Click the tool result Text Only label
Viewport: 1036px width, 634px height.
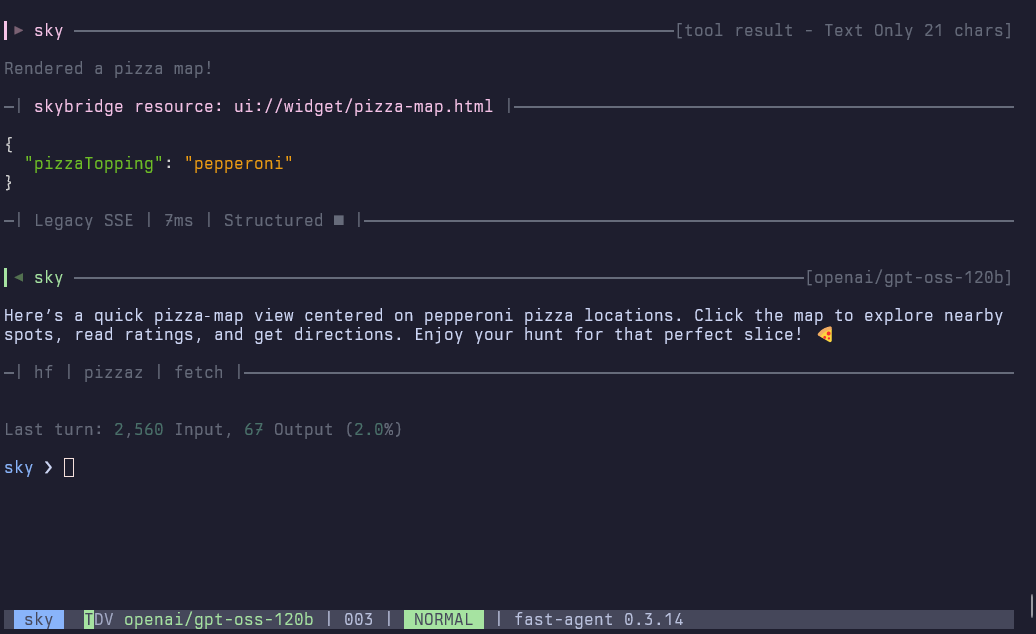coord(844,30)
